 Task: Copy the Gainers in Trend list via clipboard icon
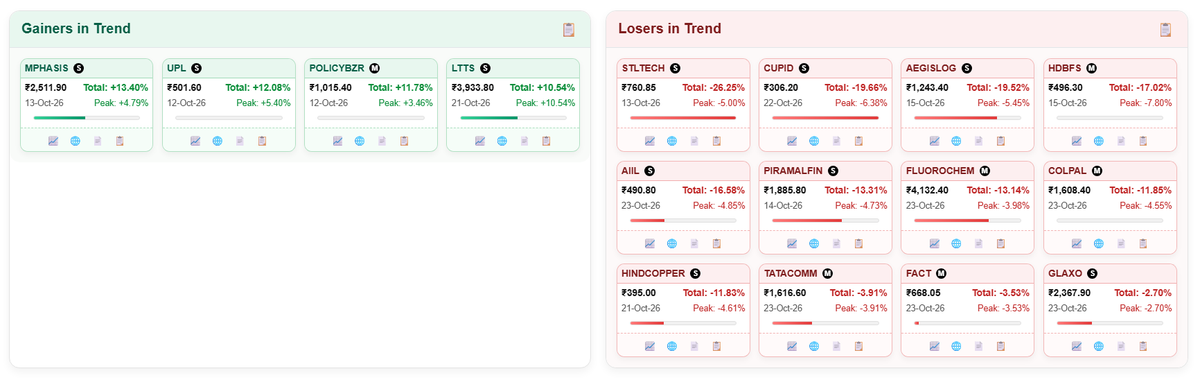(x=569, y=29)
